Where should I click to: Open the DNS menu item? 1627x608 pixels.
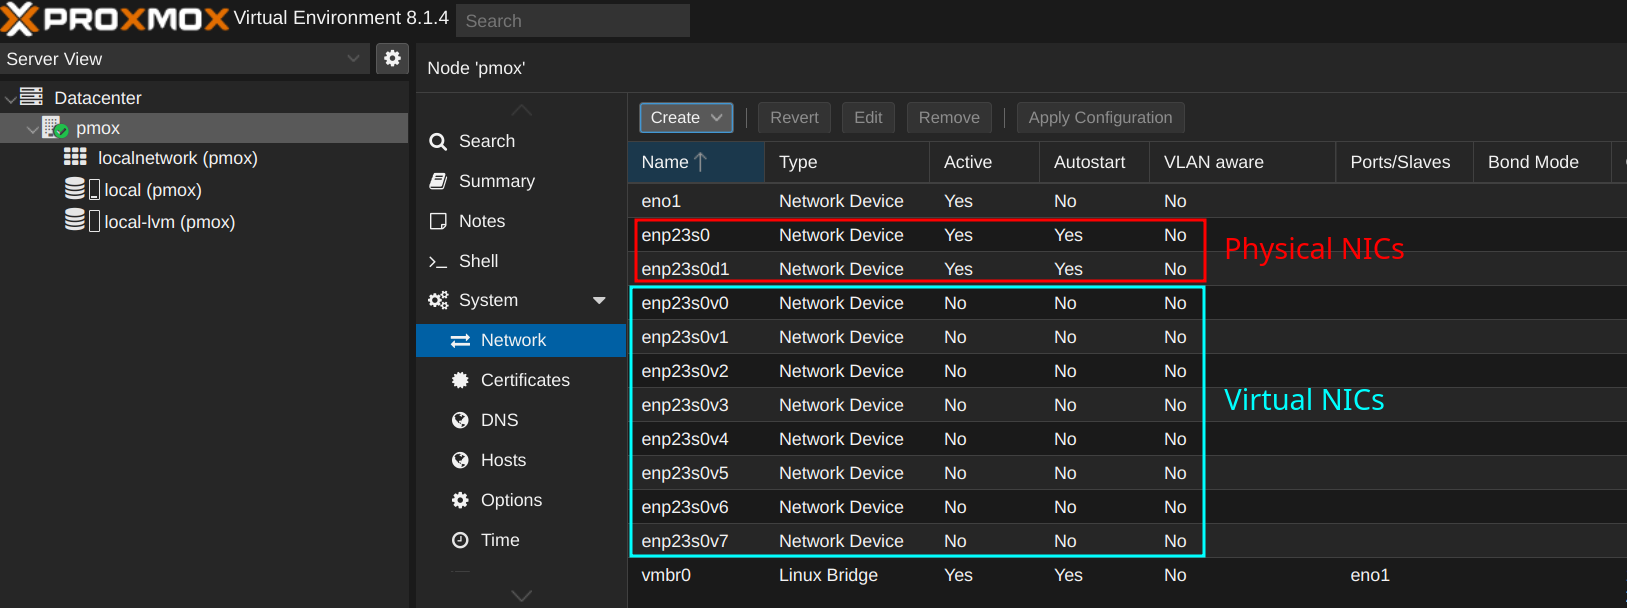(521, 420)
